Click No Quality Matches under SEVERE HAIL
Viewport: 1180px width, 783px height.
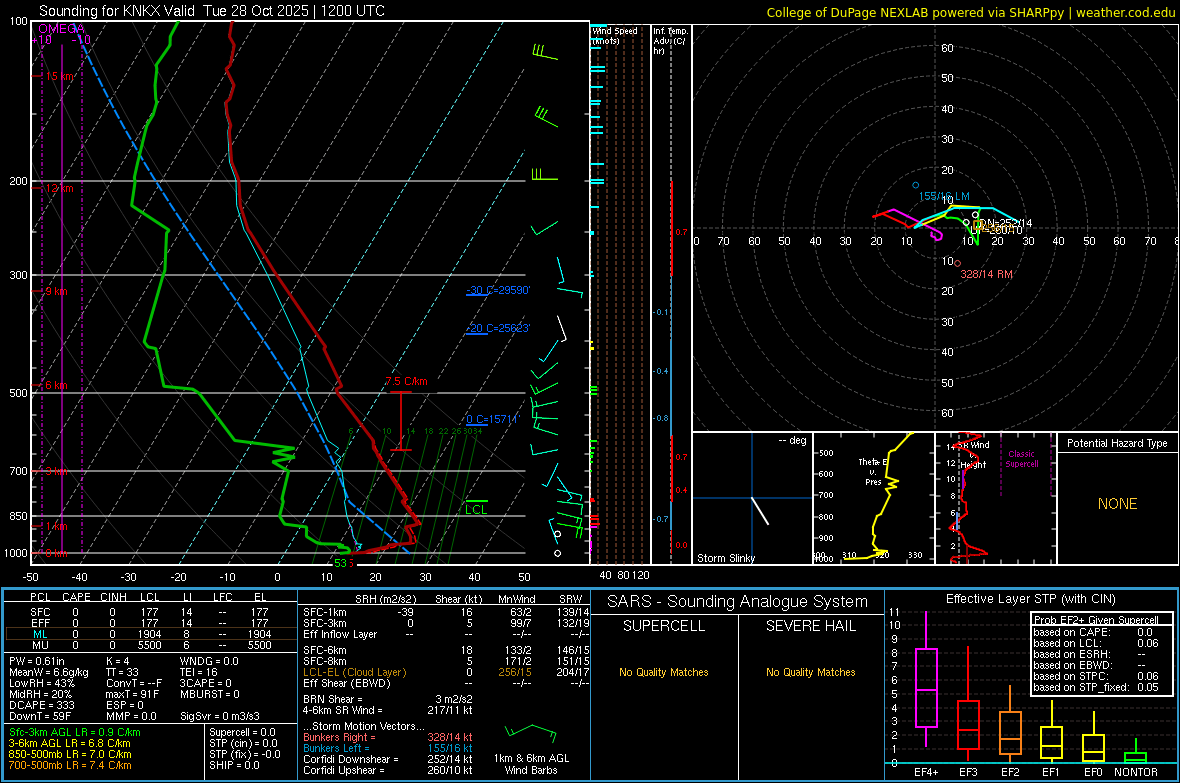(x=810, y=672)
